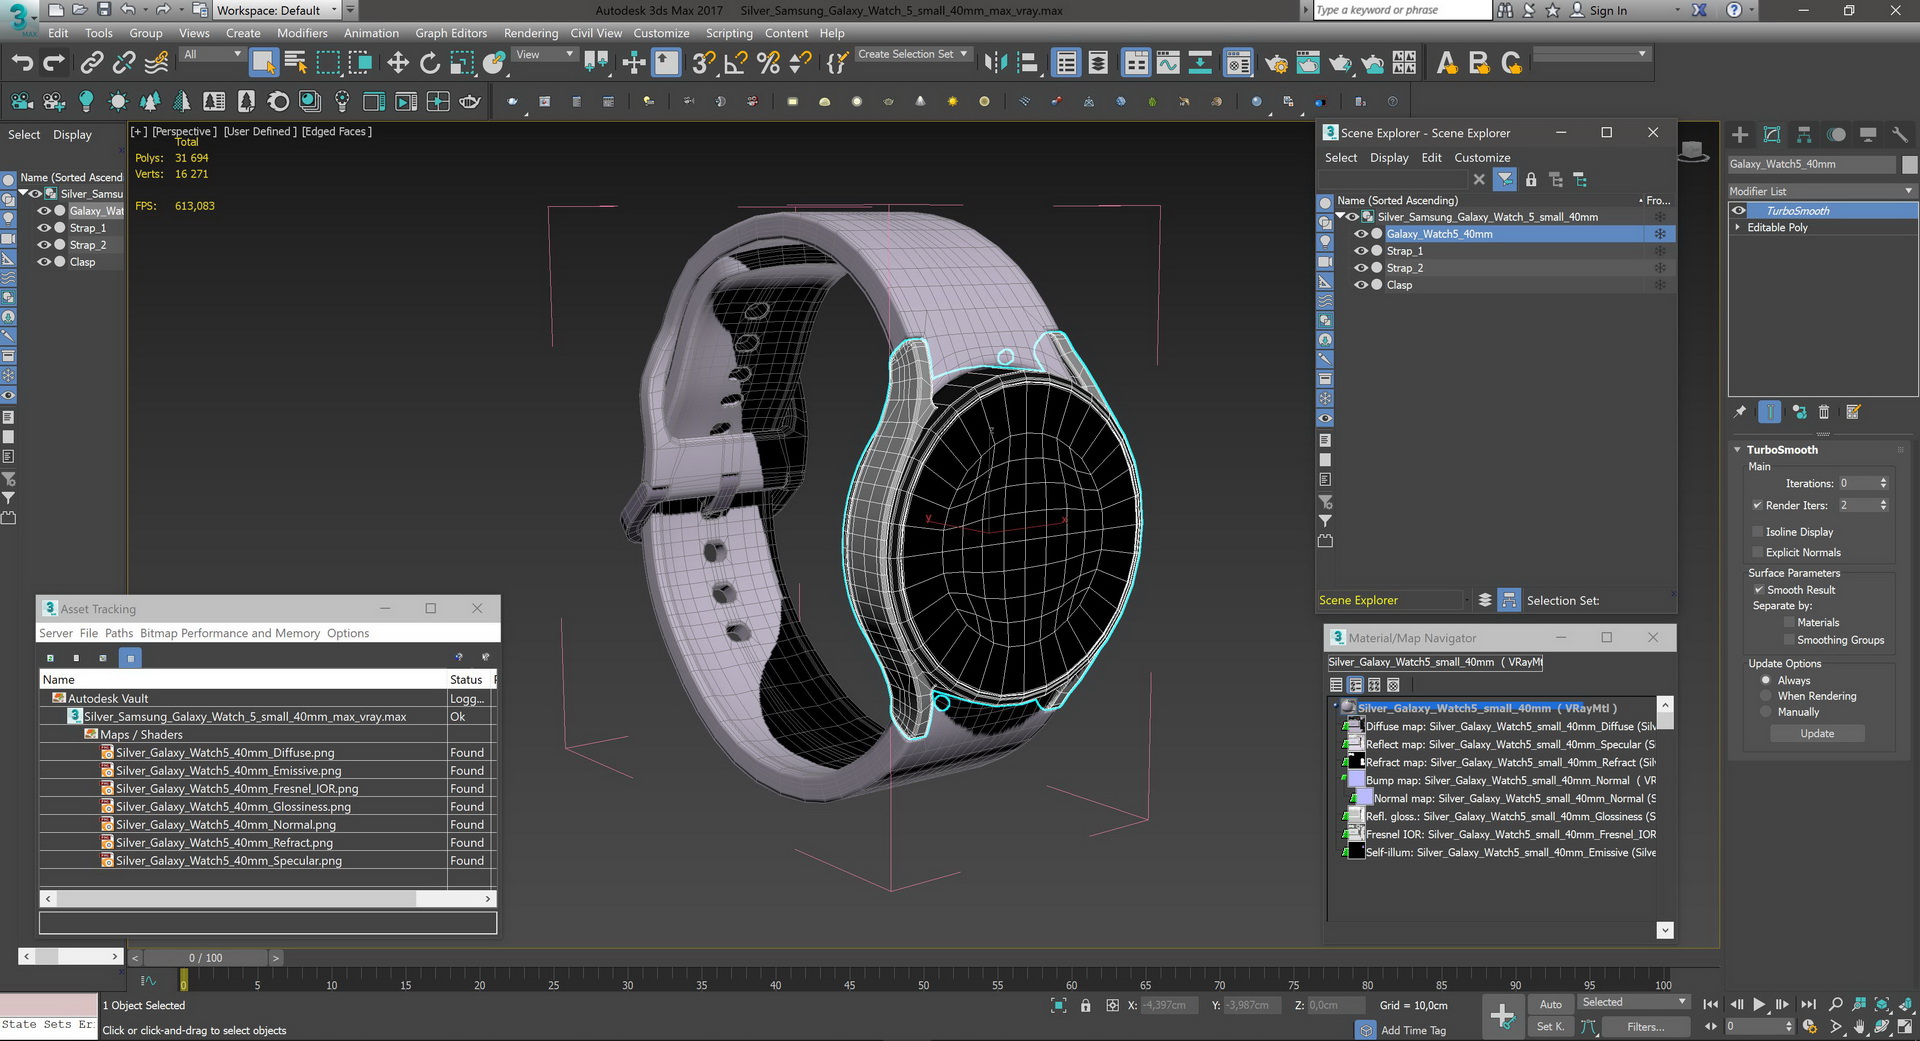Open the Modifiers menu

pos(302,33)
